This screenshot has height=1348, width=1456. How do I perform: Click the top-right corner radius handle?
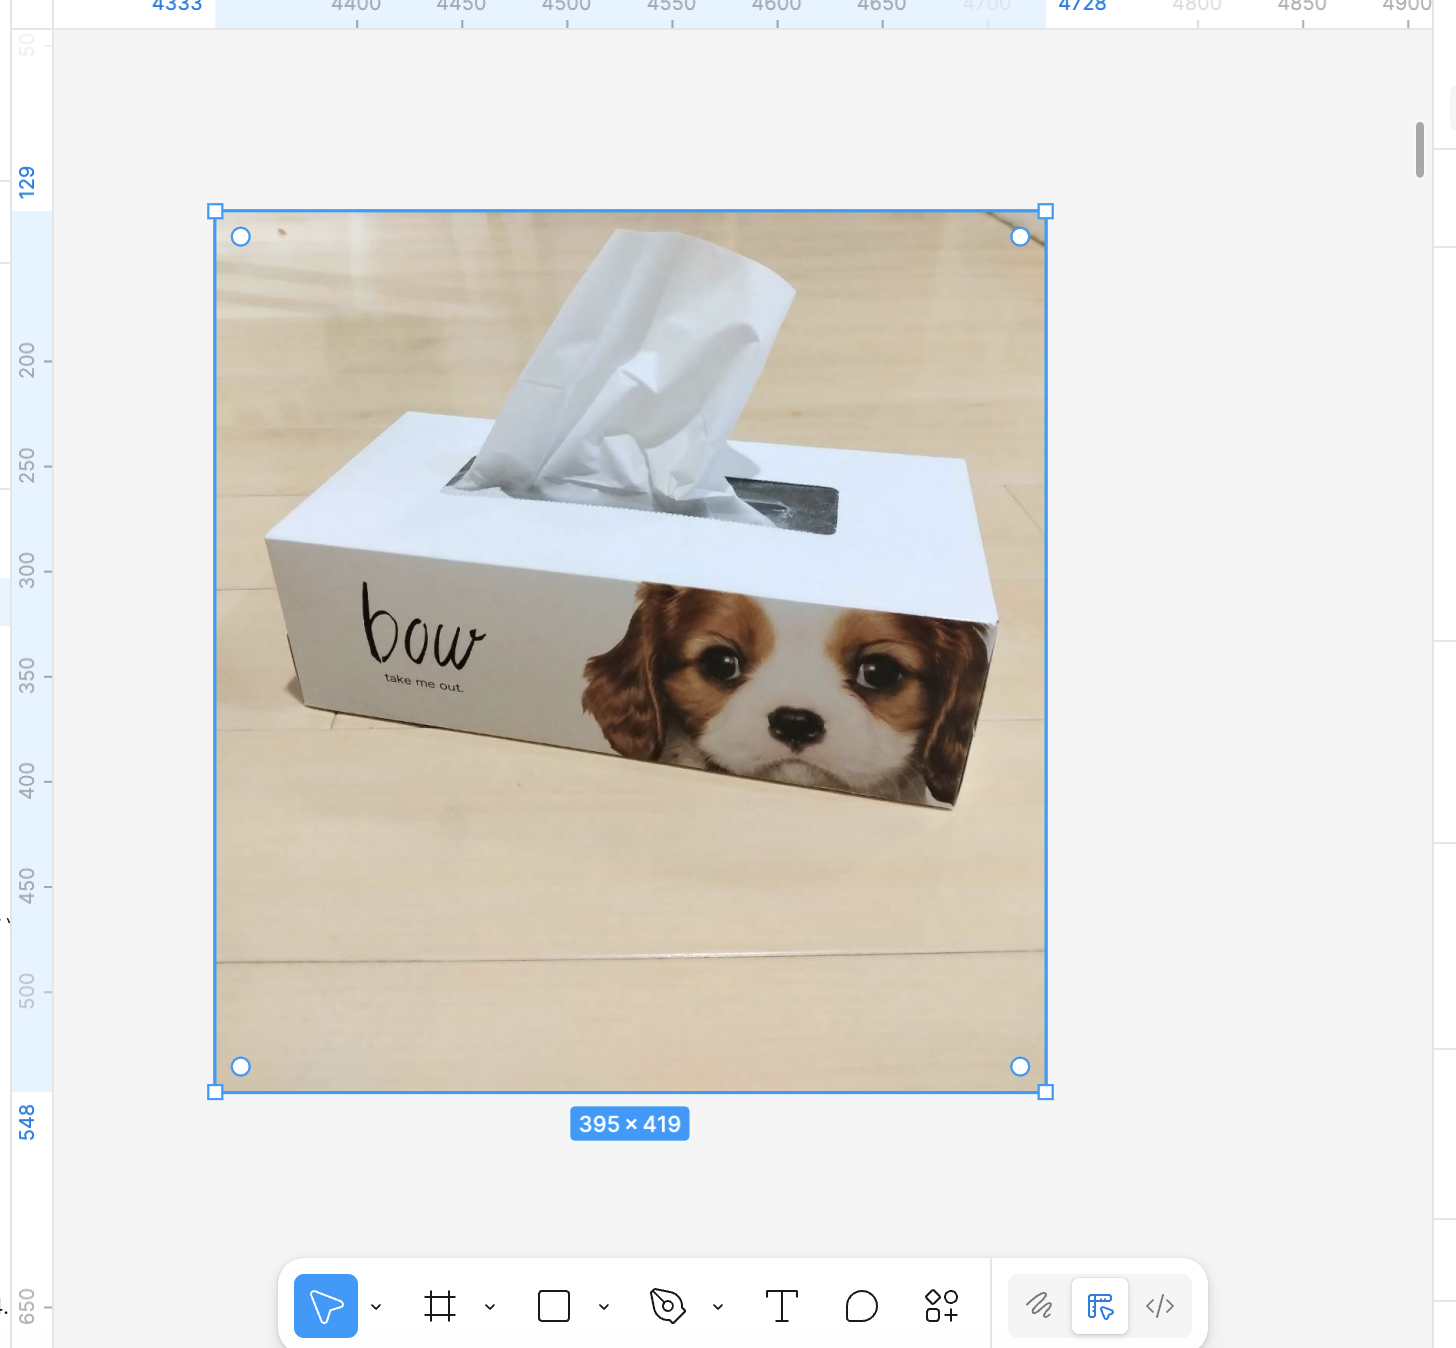point(1020,237)
